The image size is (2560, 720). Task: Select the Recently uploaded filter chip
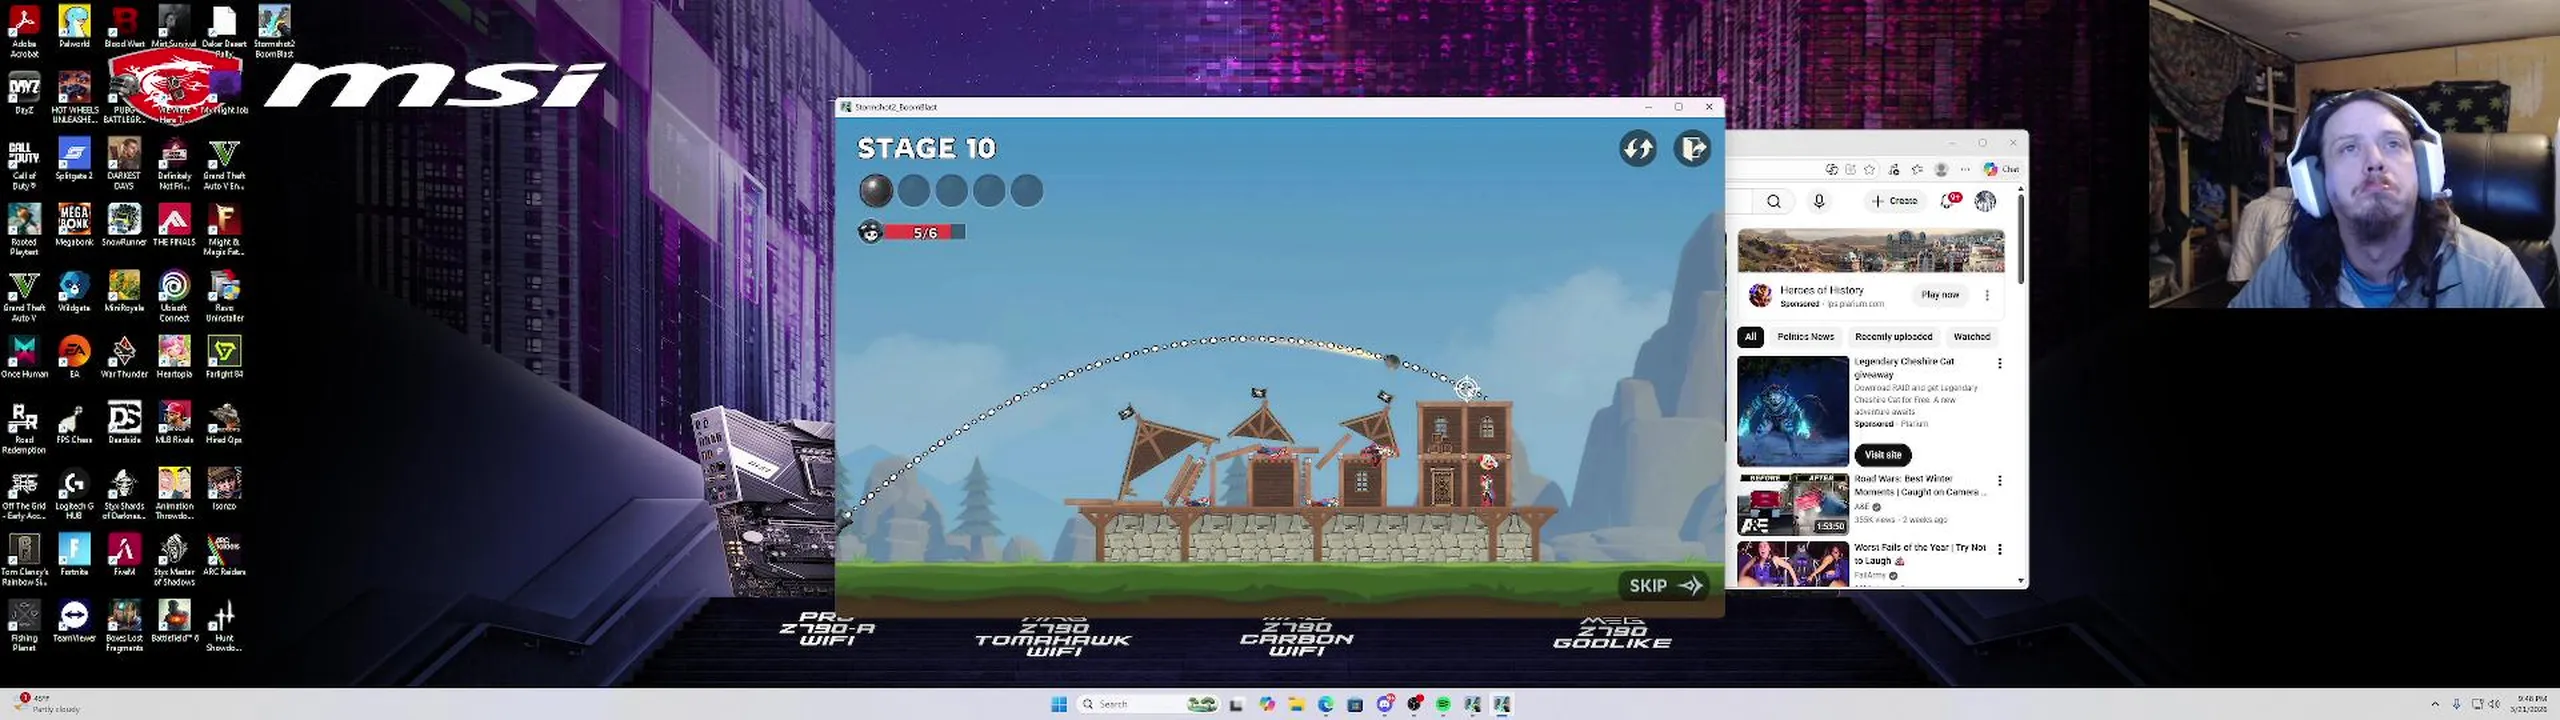click(x=1893, y=337)
